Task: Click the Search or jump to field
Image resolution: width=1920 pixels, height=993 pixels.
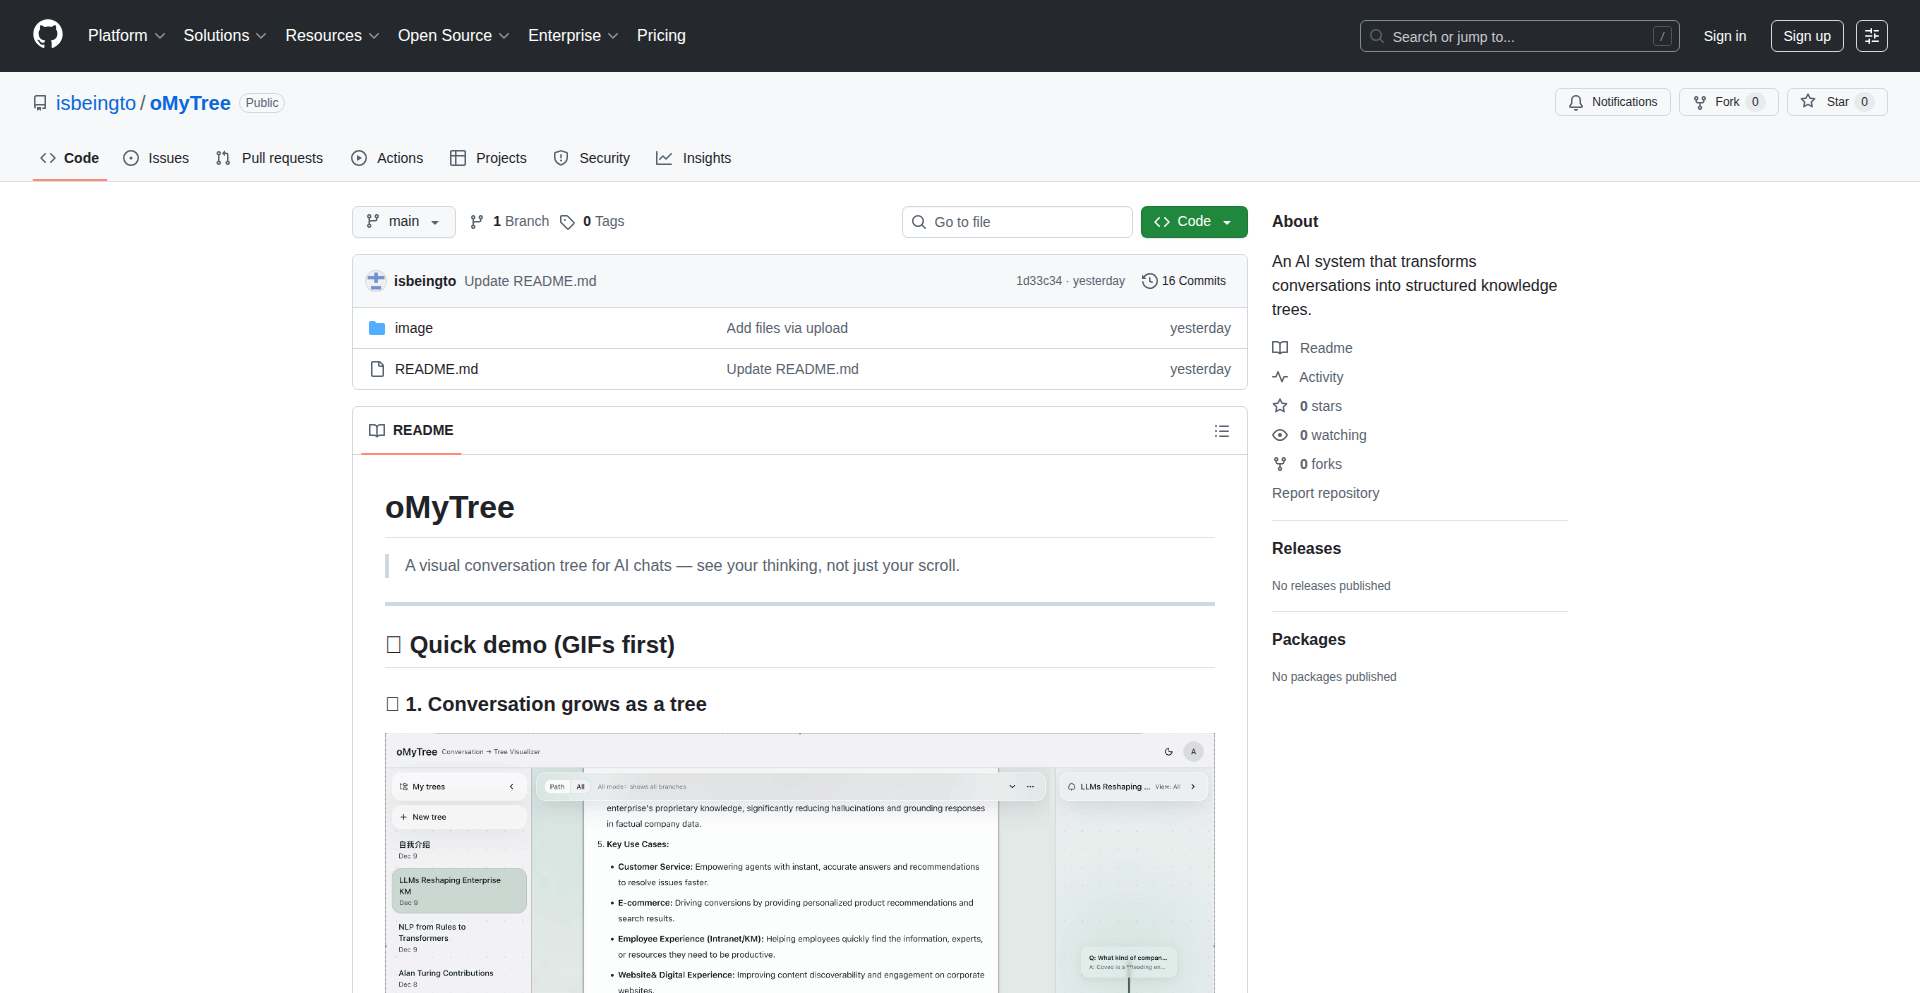Action: click(x=1519, y=36)
